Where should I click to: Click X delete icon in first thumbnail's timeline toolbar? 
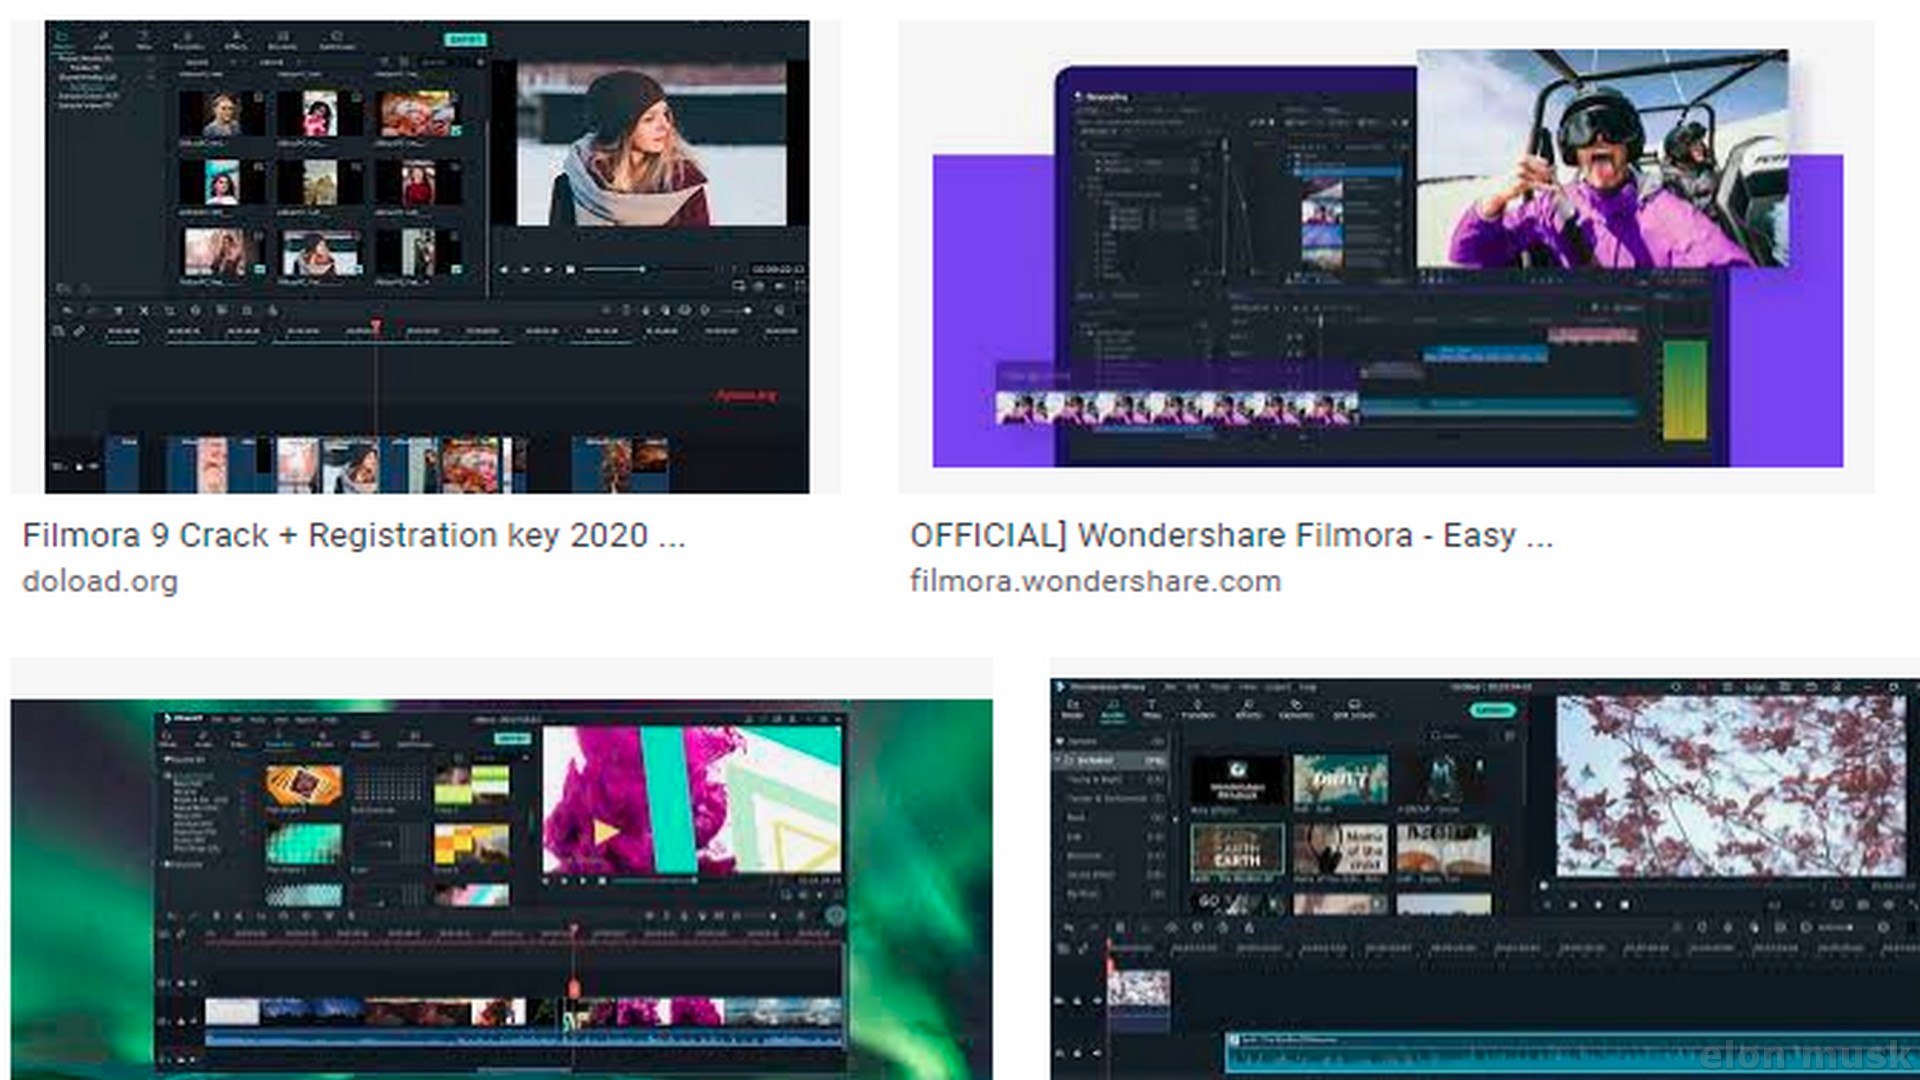coord(144,311)
